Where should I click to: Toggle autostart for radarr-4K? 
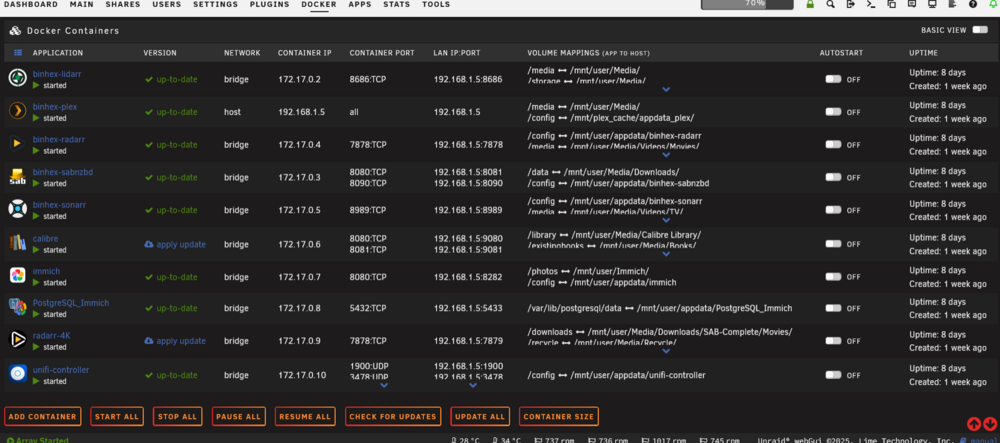(x=833, y=340)
